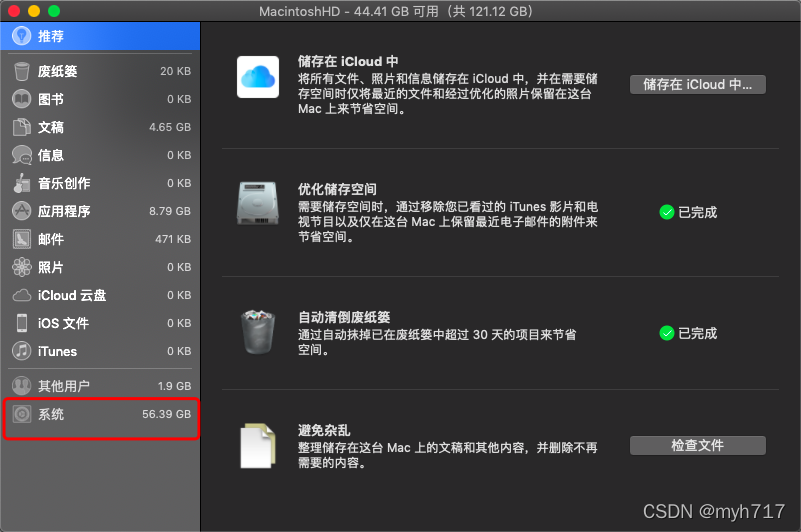Click the iCloud 云盘 cloud icon
The image size is (801, 532).
click(21, 295)
